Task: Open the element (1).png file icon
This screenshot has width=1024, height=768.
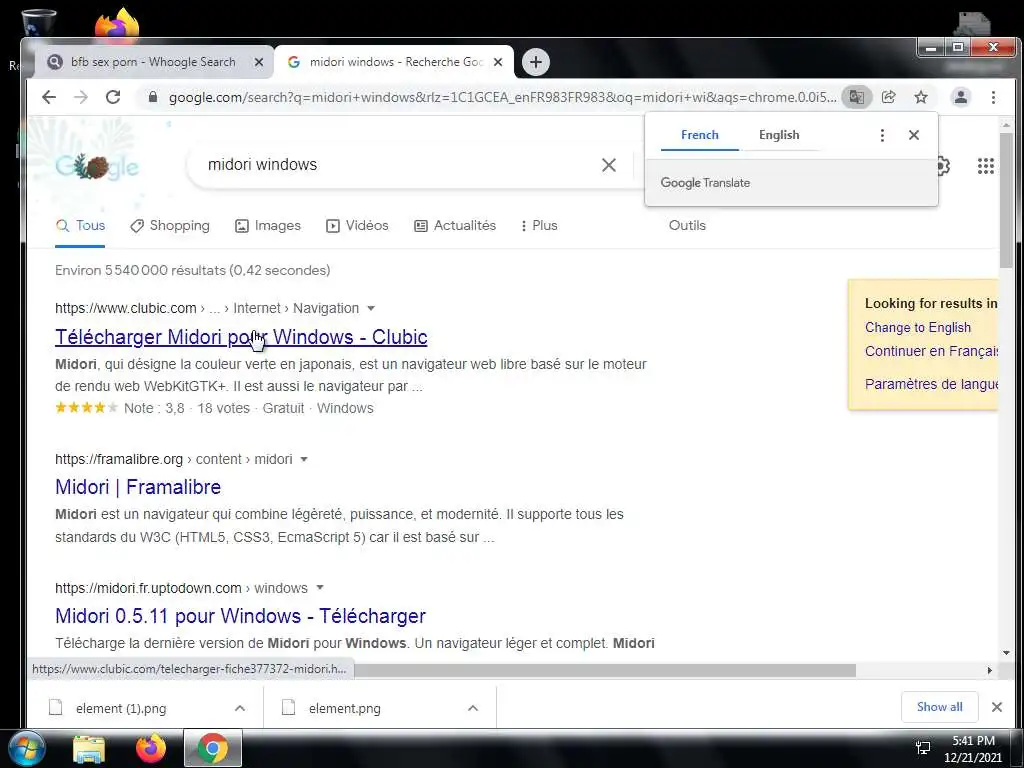Action: click(x=56, y=708)
